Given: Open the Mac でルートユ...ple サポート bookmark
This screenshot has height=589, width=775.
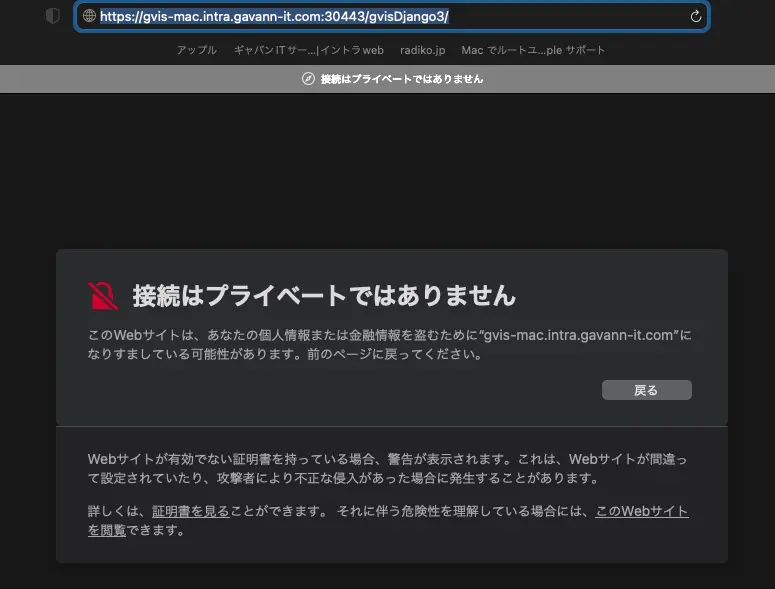Looking at the screenshot, I should (532, 50).
